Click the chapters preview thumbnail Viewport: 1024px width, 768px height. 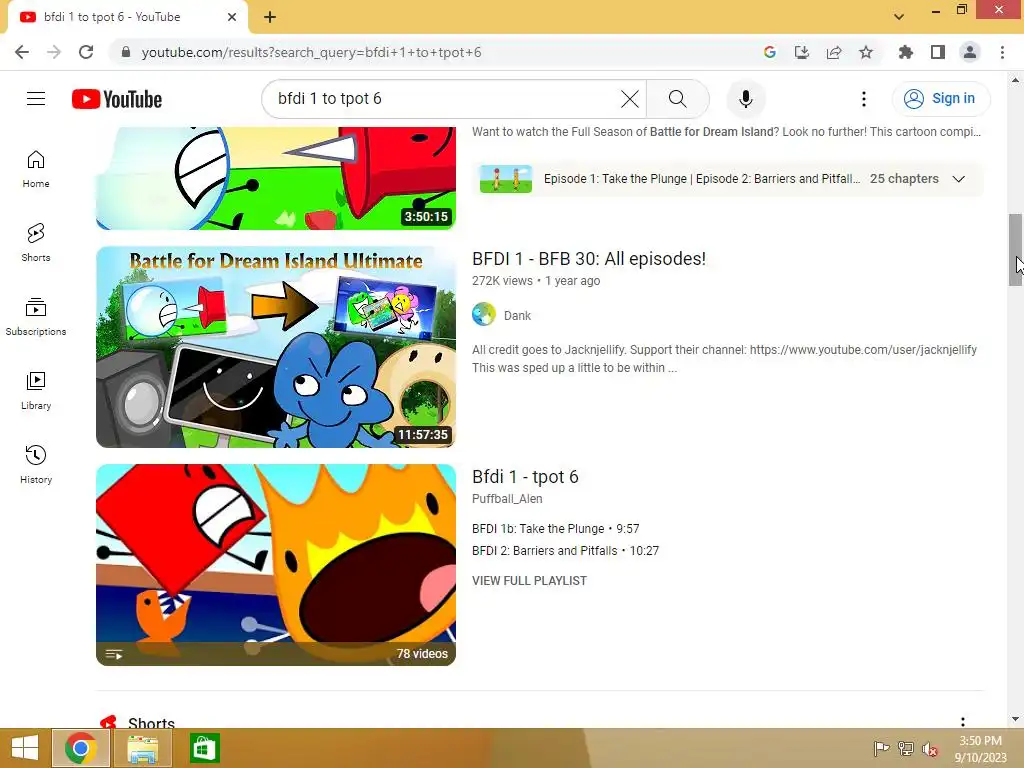505,179
